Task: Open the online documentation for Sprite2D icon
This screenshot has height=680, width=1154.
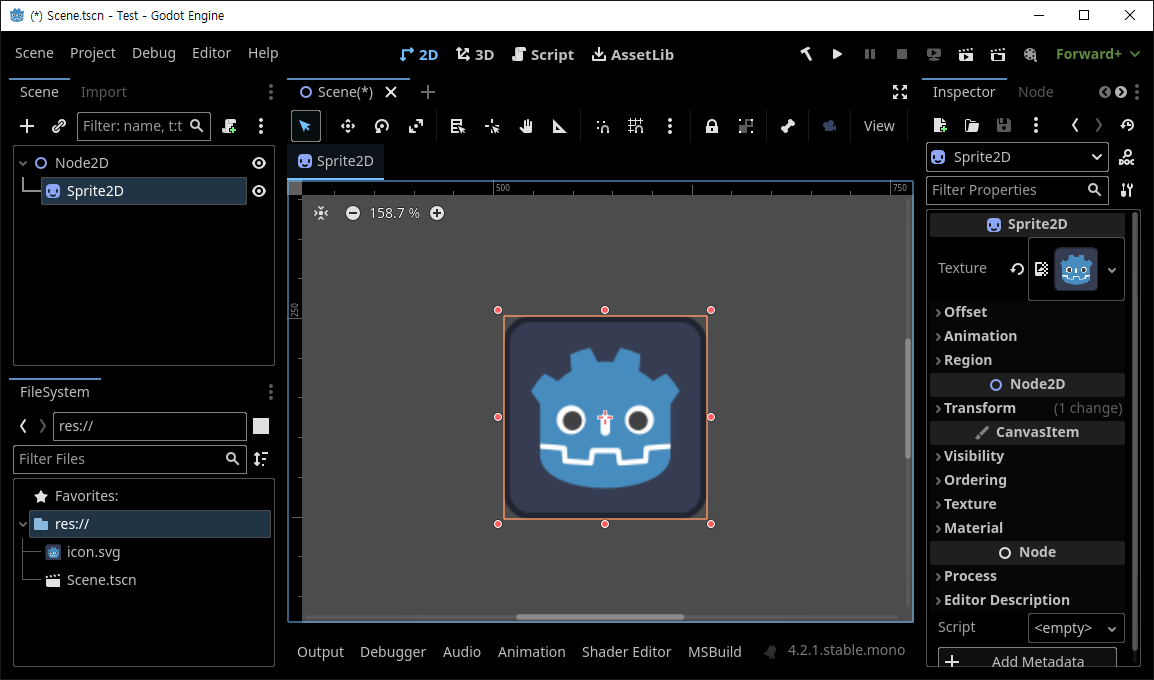Action: (1126, 157)
